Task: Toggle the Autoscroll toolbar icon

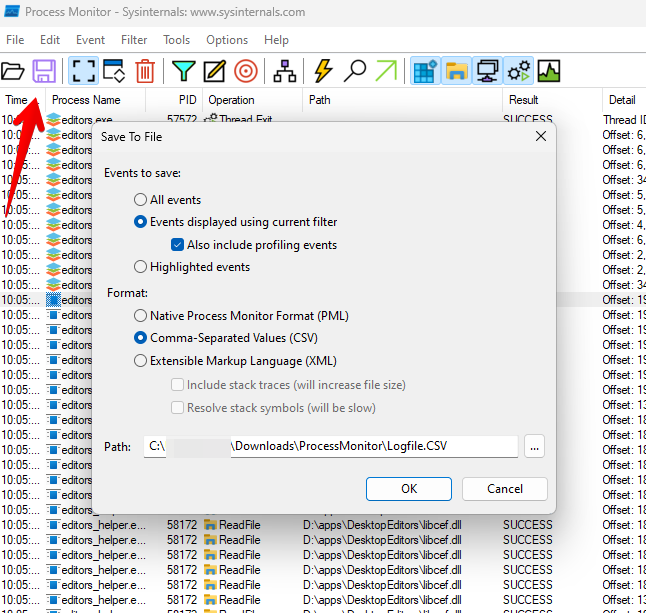Action: click(114, 71)
